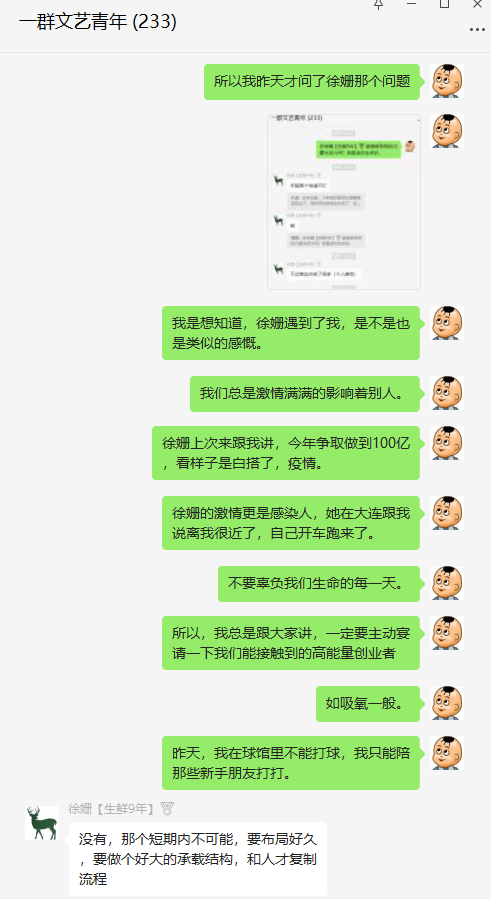Click the '徐姗的激情更是感染人' message bubble
The image size is (491, 899).
[x=291, y=523]
